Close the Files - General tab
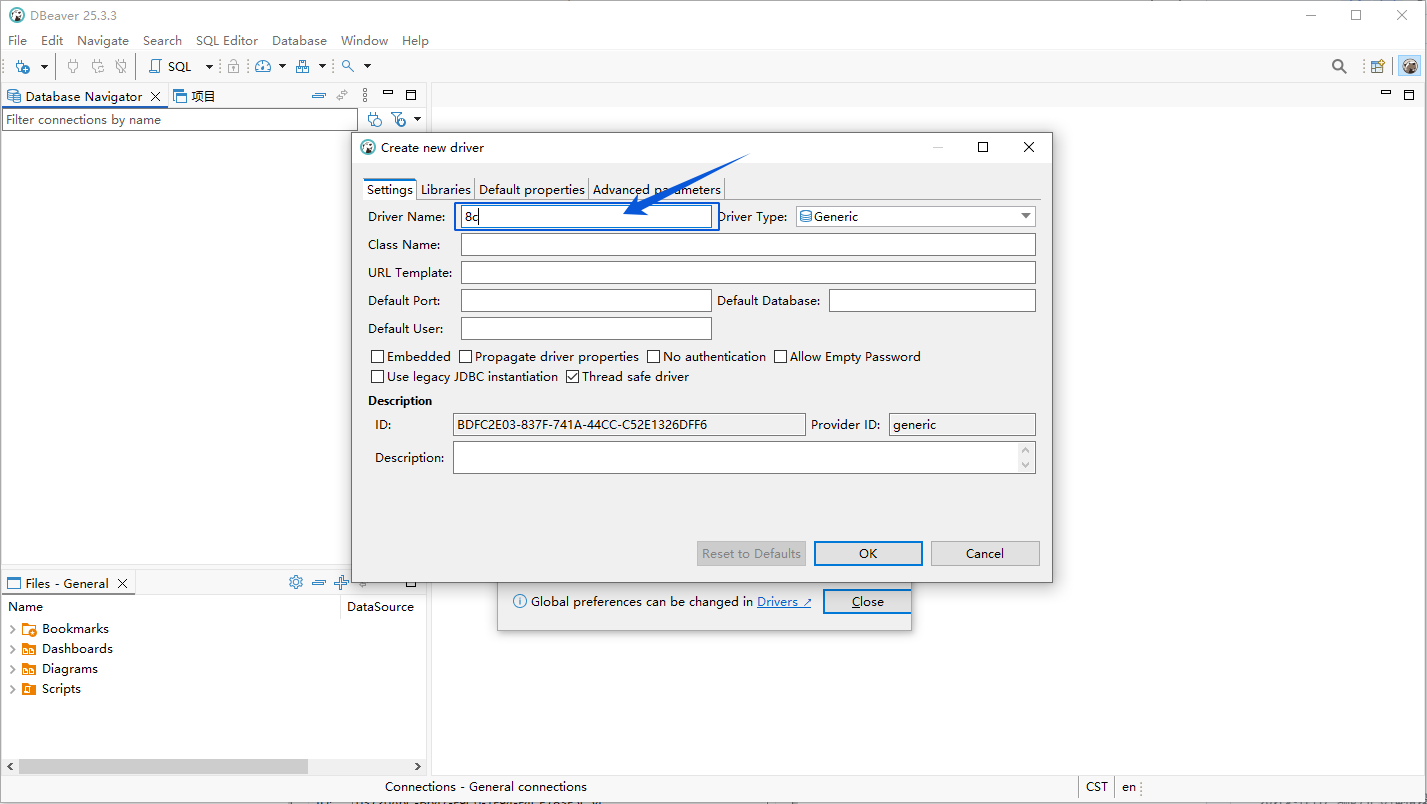 (x=123, y=584)
